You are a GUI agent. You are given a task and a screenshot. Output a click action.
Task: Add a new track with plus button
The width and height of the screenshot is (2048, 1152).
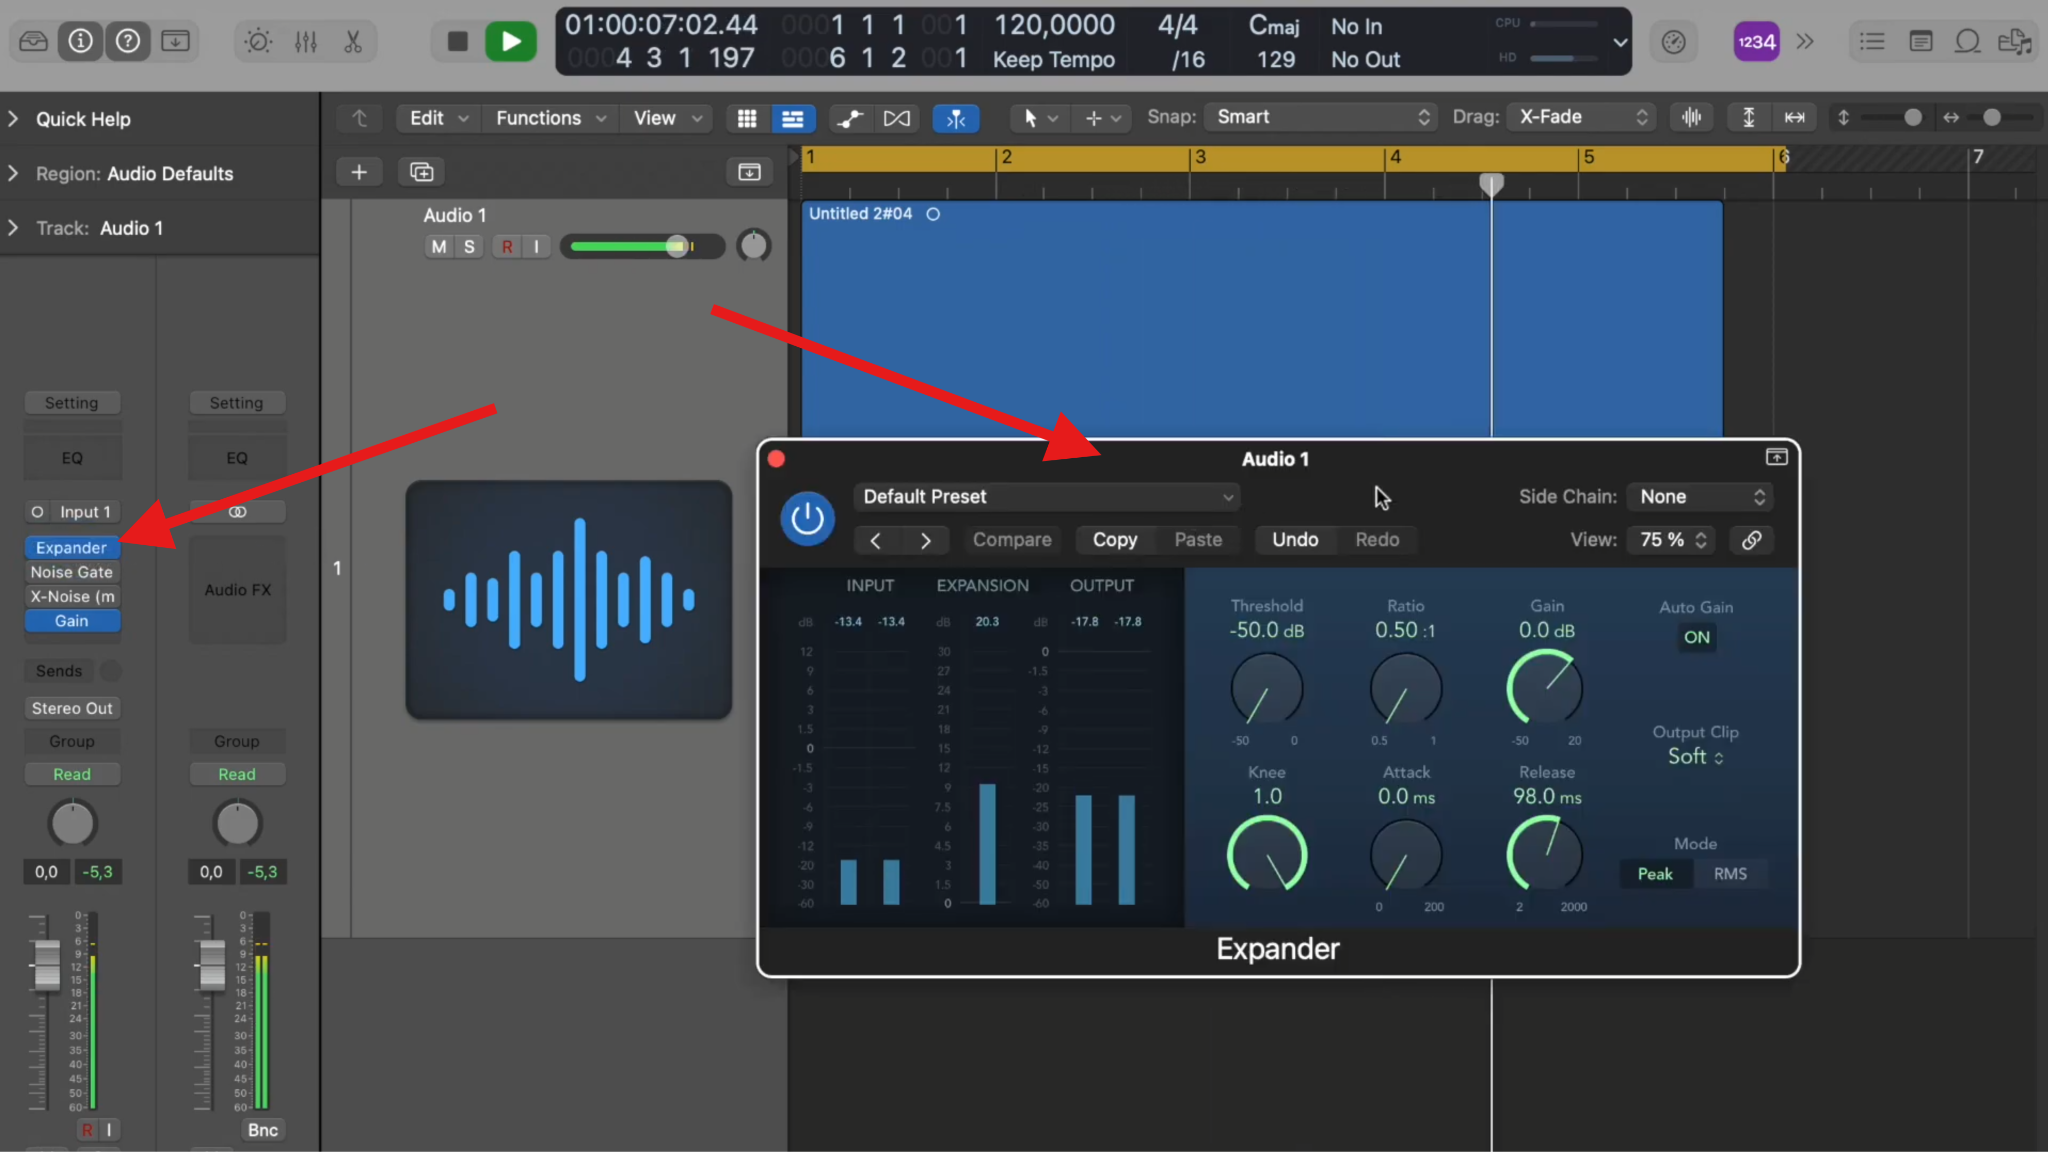[x=358, y=172]
